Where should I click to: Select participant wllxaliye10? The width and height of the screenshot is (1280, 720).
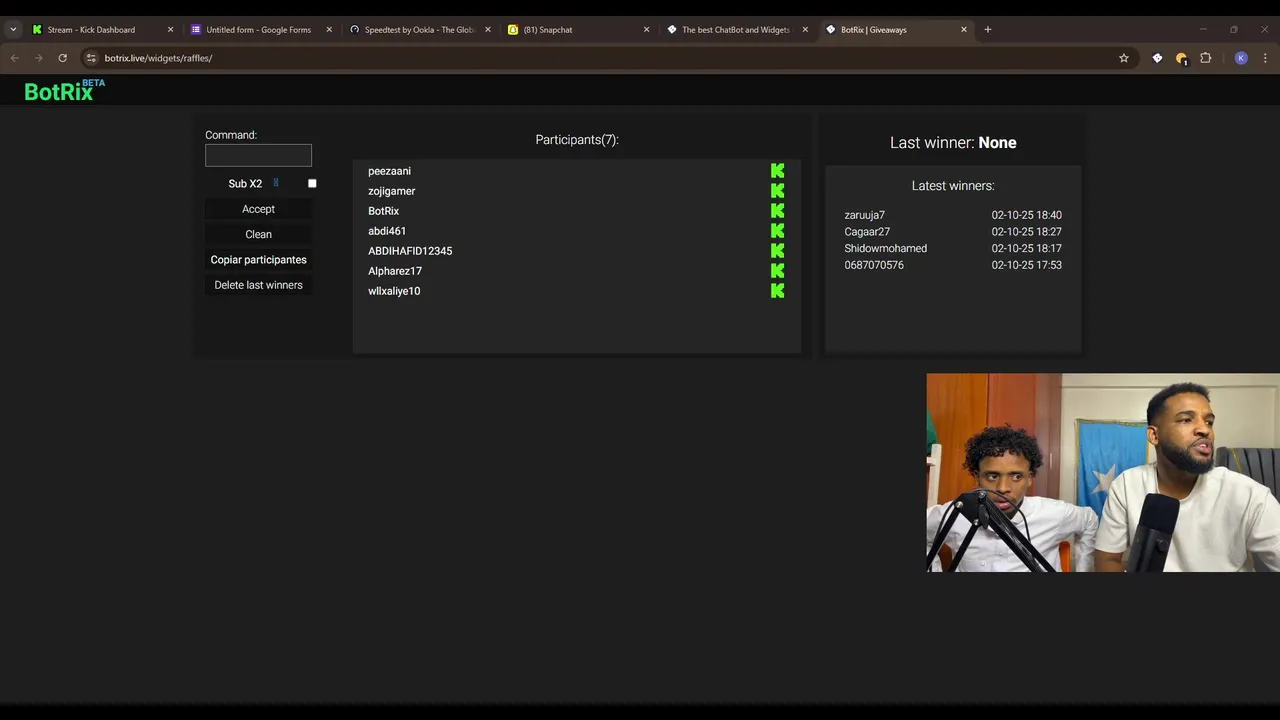point(394,291)
